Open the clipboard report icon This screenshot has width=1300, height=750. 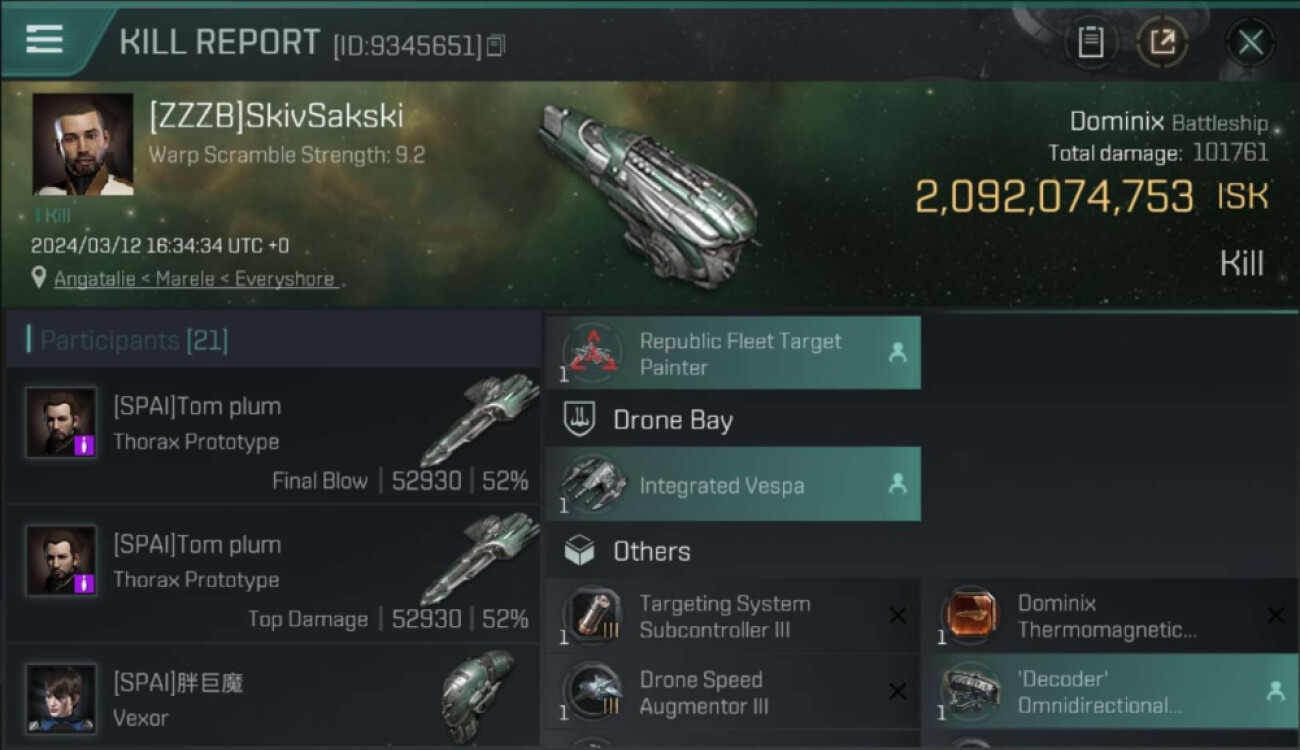click(1090, 42)
